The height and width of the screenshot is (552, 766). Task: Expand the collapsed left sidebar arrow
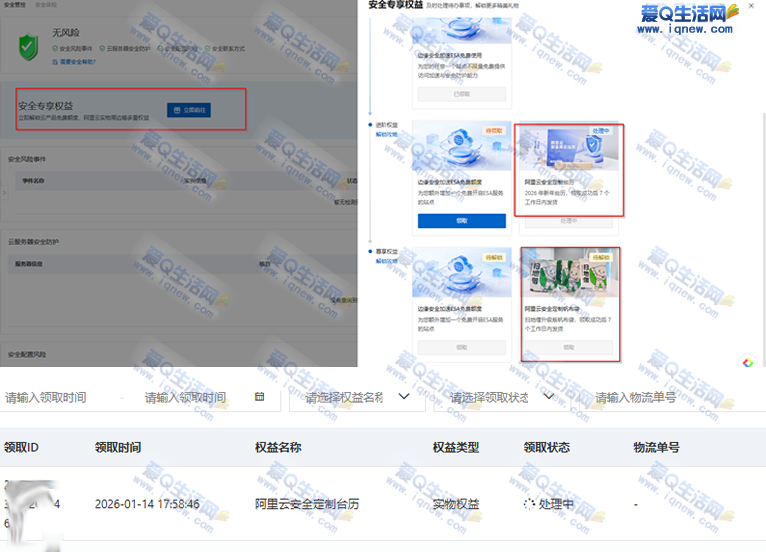click(x=4, y=192)
